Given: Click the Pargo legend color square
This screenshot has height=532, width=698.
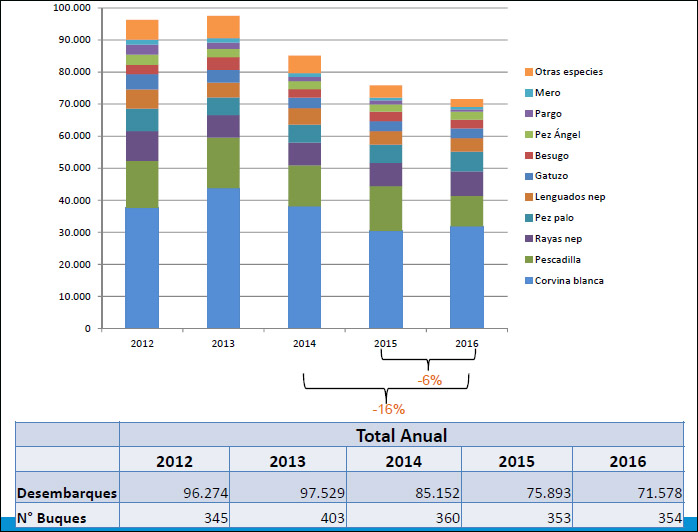Looking at the screenshot, I should pyautogui.click(x=527, y=114).
